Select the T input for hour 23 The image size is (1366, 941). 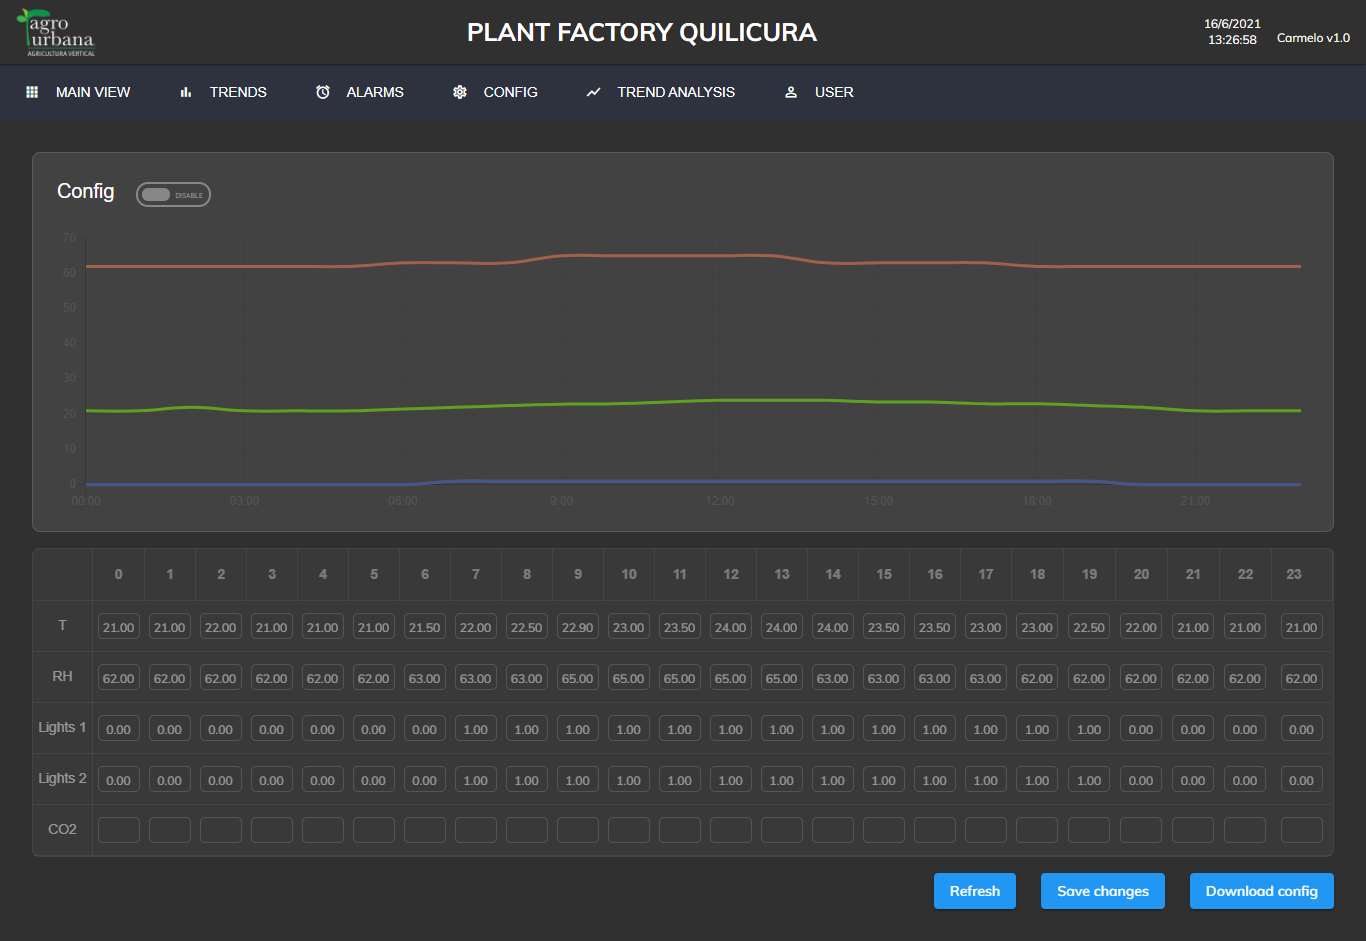1302,627
